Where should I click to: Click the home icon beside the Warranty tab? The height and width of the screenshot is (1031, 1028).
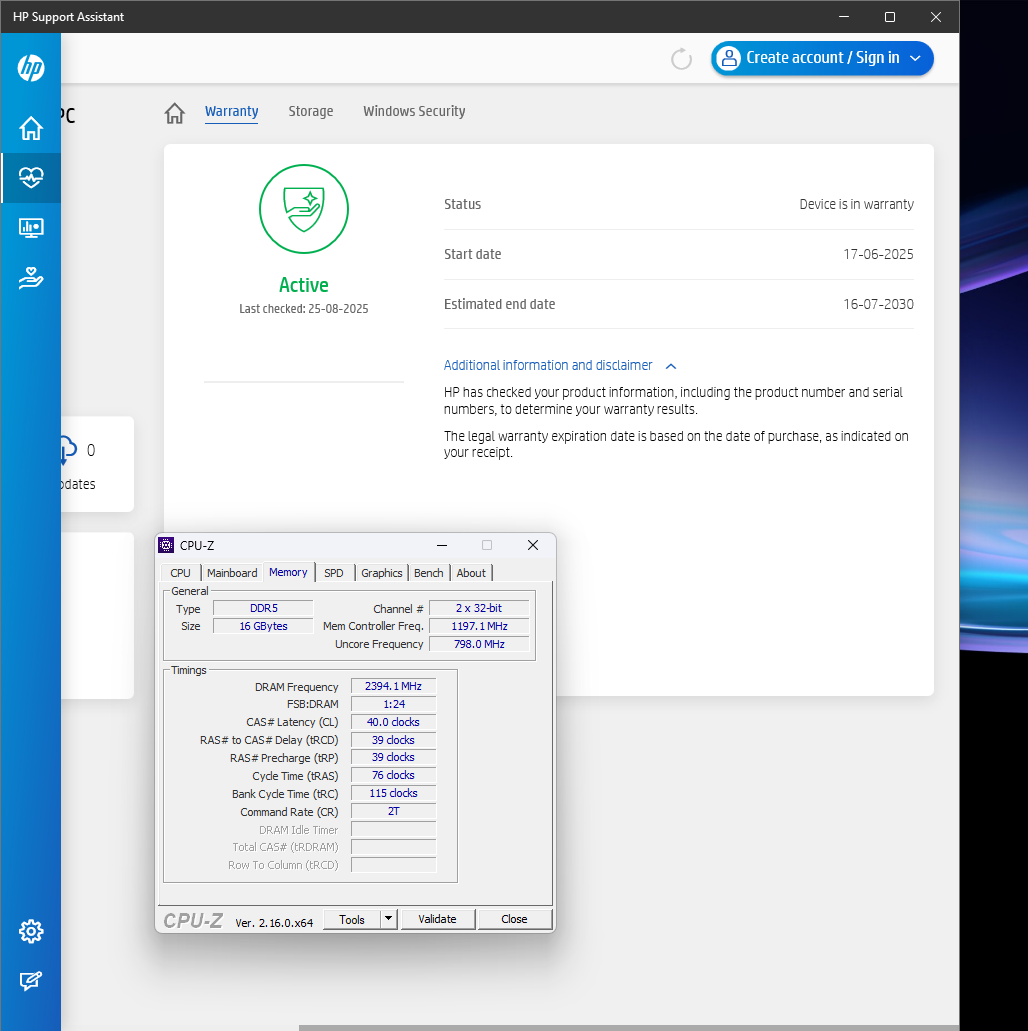pyautogui.click(x=175, y=113)
